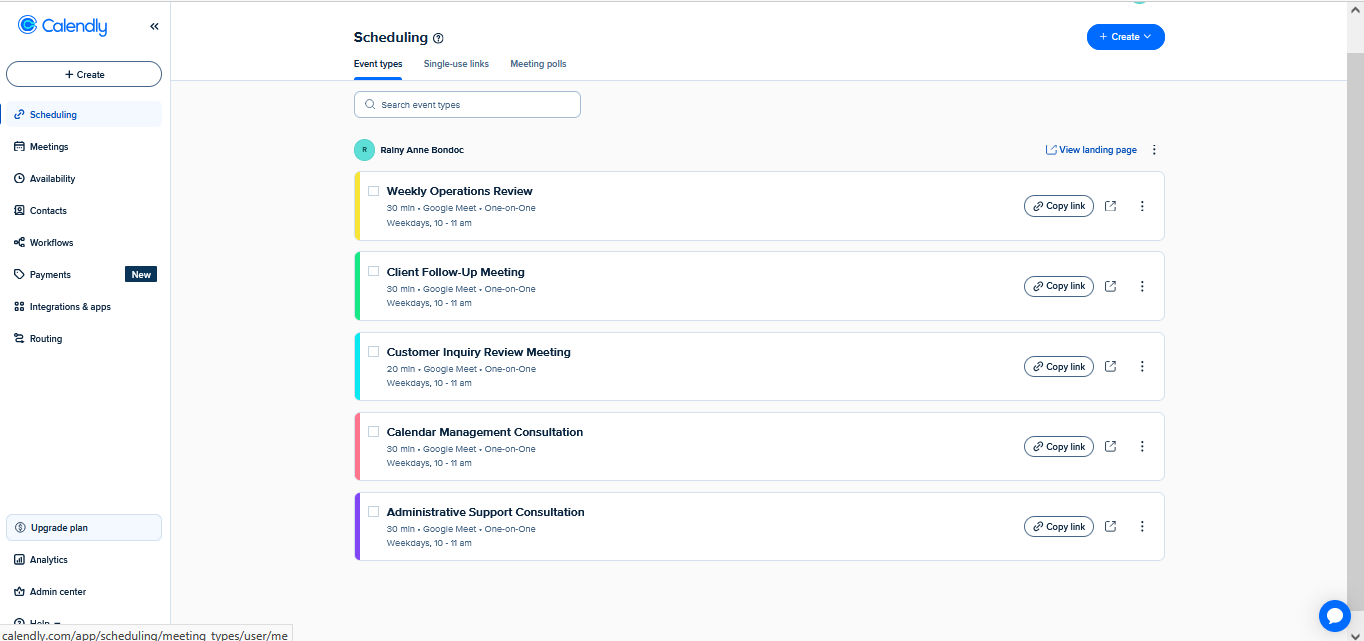
Task: Open Contacts in the sidebar
Action: pyautogui.click(x=83, y=210)
